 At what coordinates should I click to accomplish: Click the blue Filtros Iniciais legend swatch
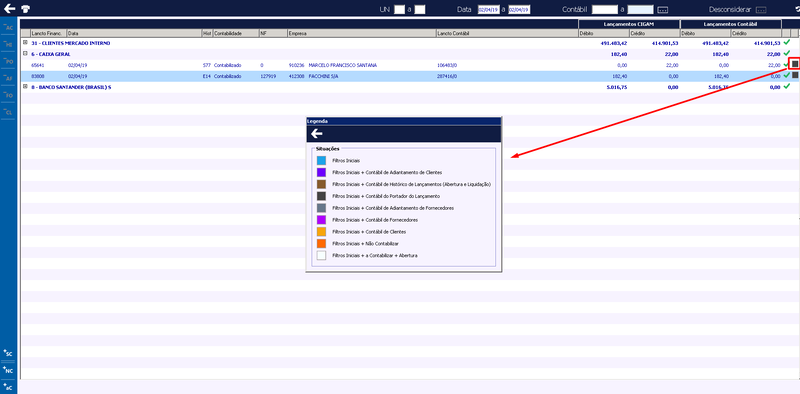coord(321,160)
